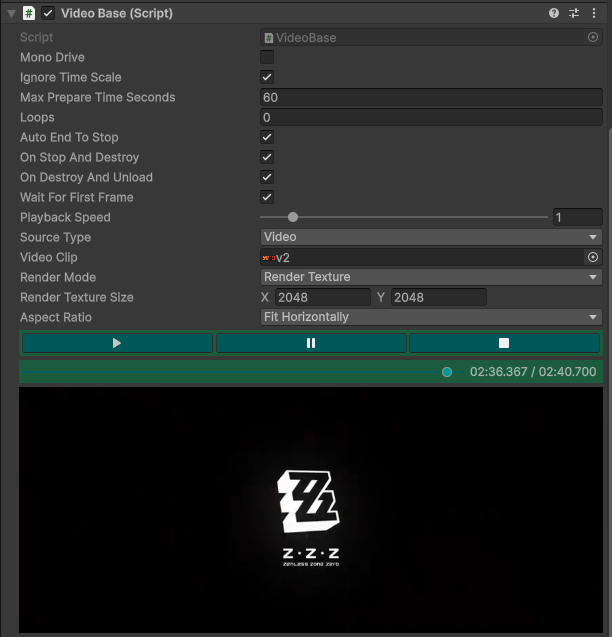Open the Aspect Ratio dropdown
612x637 pixels.
point(431,317)
